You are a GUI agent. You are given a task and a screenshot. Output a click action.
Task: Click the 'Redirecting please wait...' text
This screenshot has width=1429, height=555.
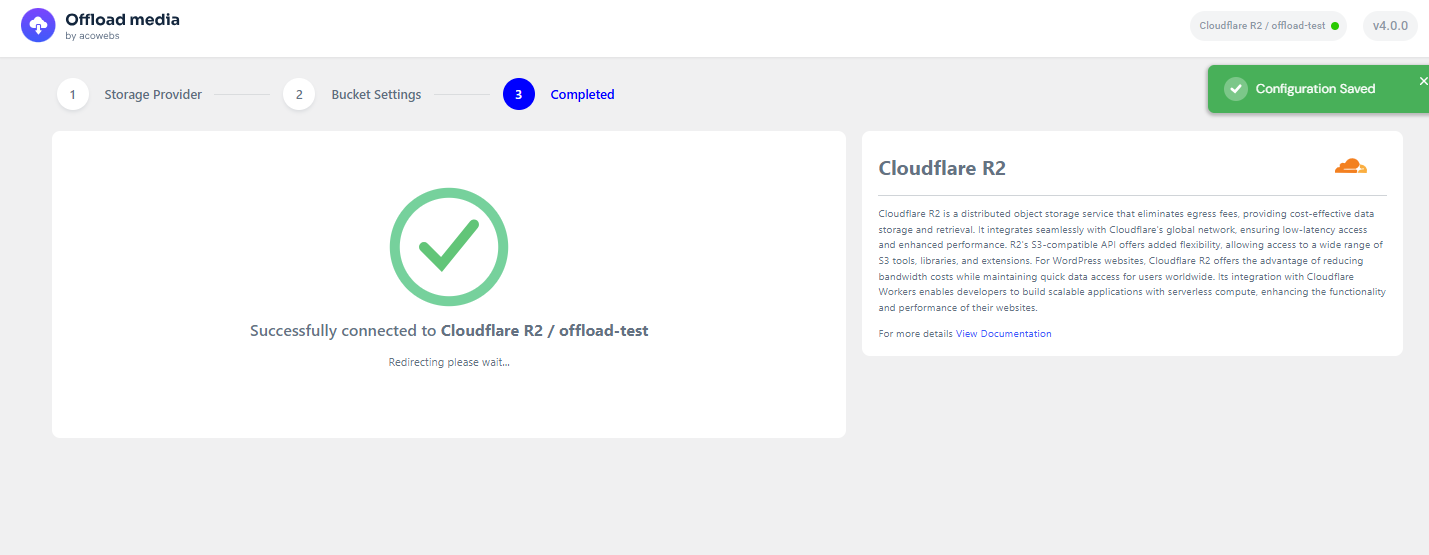(x=449, y=362)
